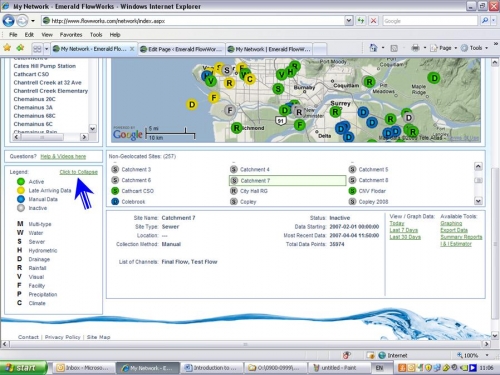Viewport: 500px width, 375px height.
Task: Click the green S marker for CNV Flodar
Action: click(352, 191)
